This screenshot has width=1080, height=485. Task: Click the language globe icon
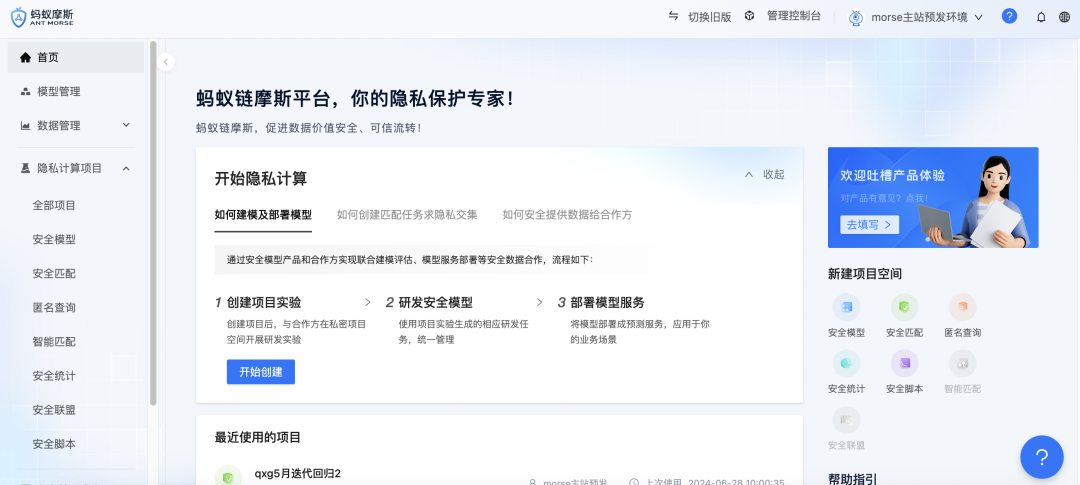(x=1064, y=17)
